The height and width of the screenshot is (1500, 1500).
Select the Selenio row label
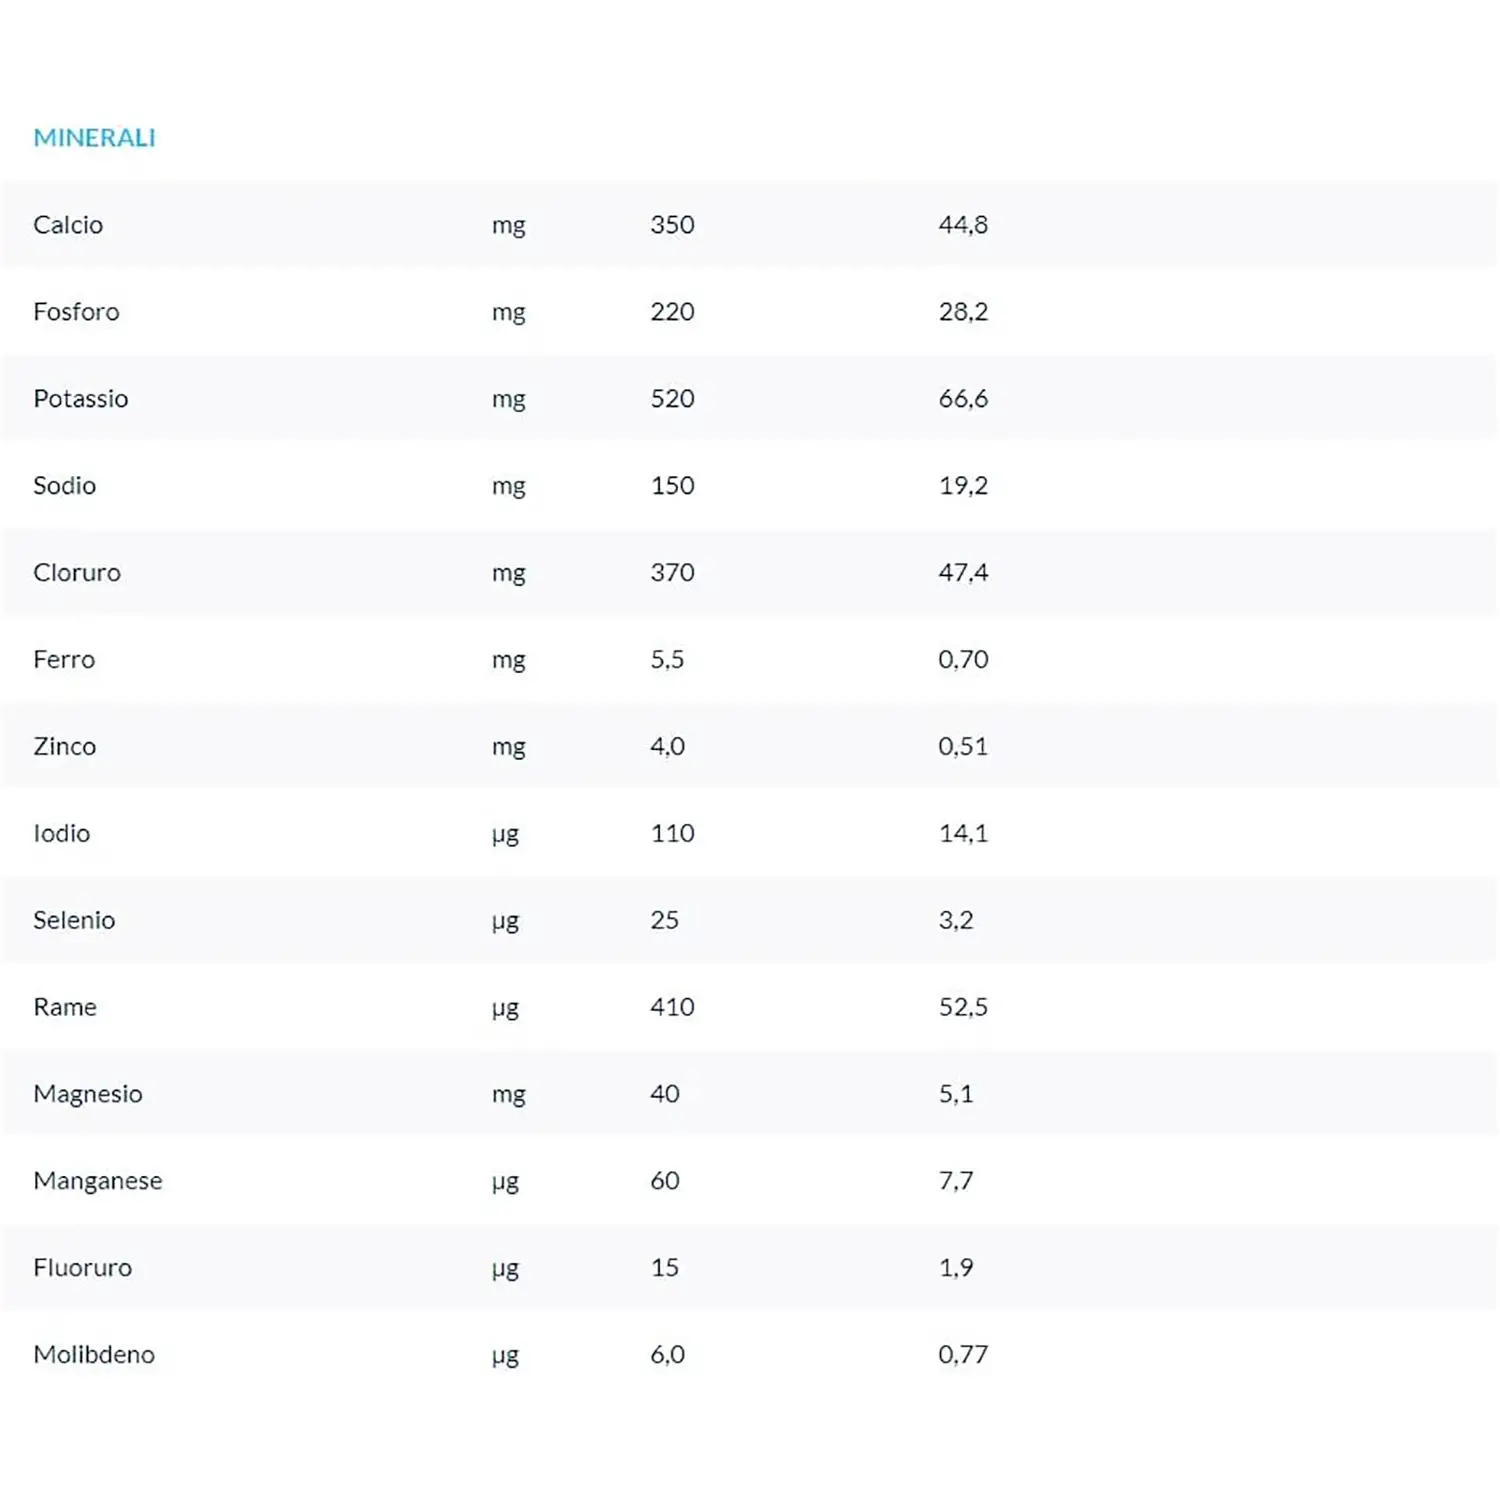click(x=74, y=921)
